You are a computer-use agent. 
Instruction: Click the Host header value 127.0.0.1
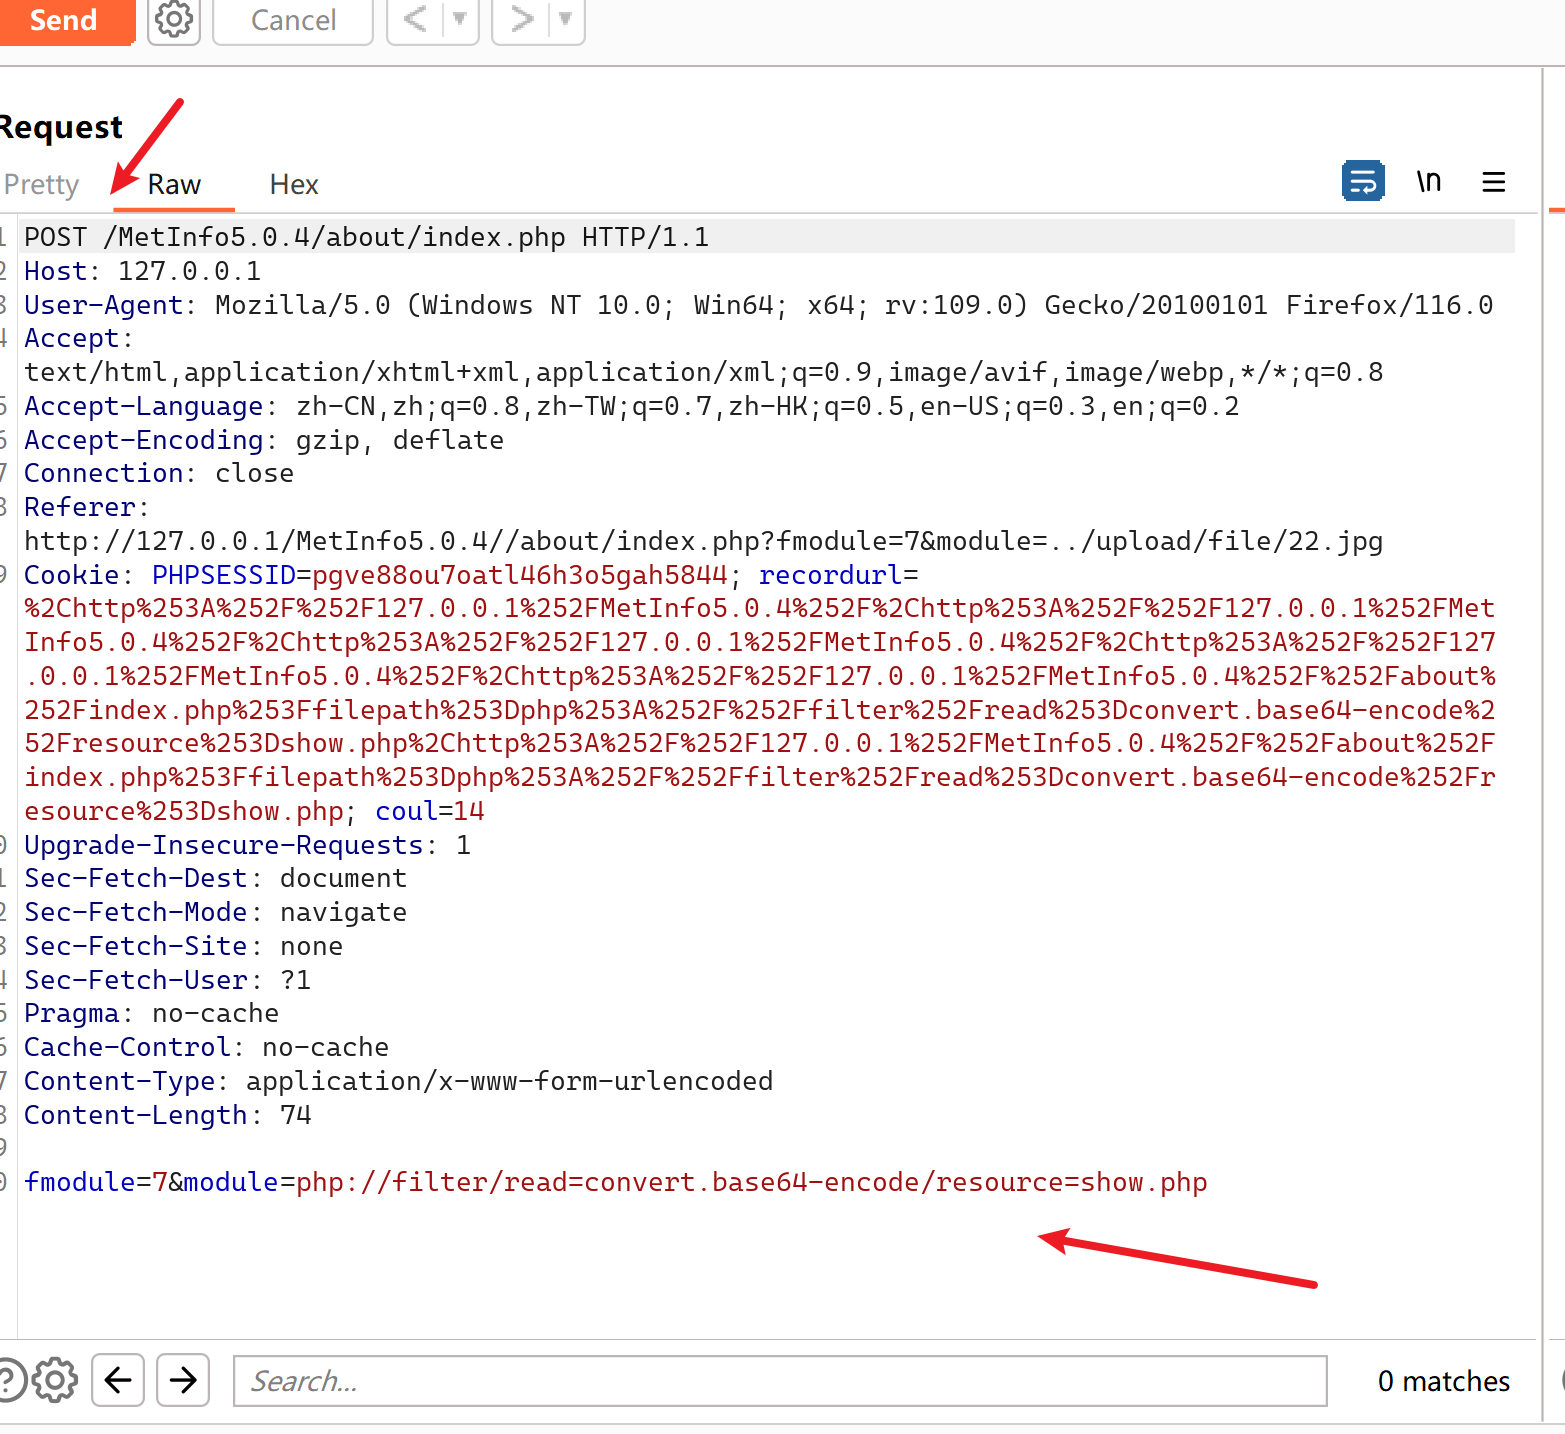click(189, 271)
